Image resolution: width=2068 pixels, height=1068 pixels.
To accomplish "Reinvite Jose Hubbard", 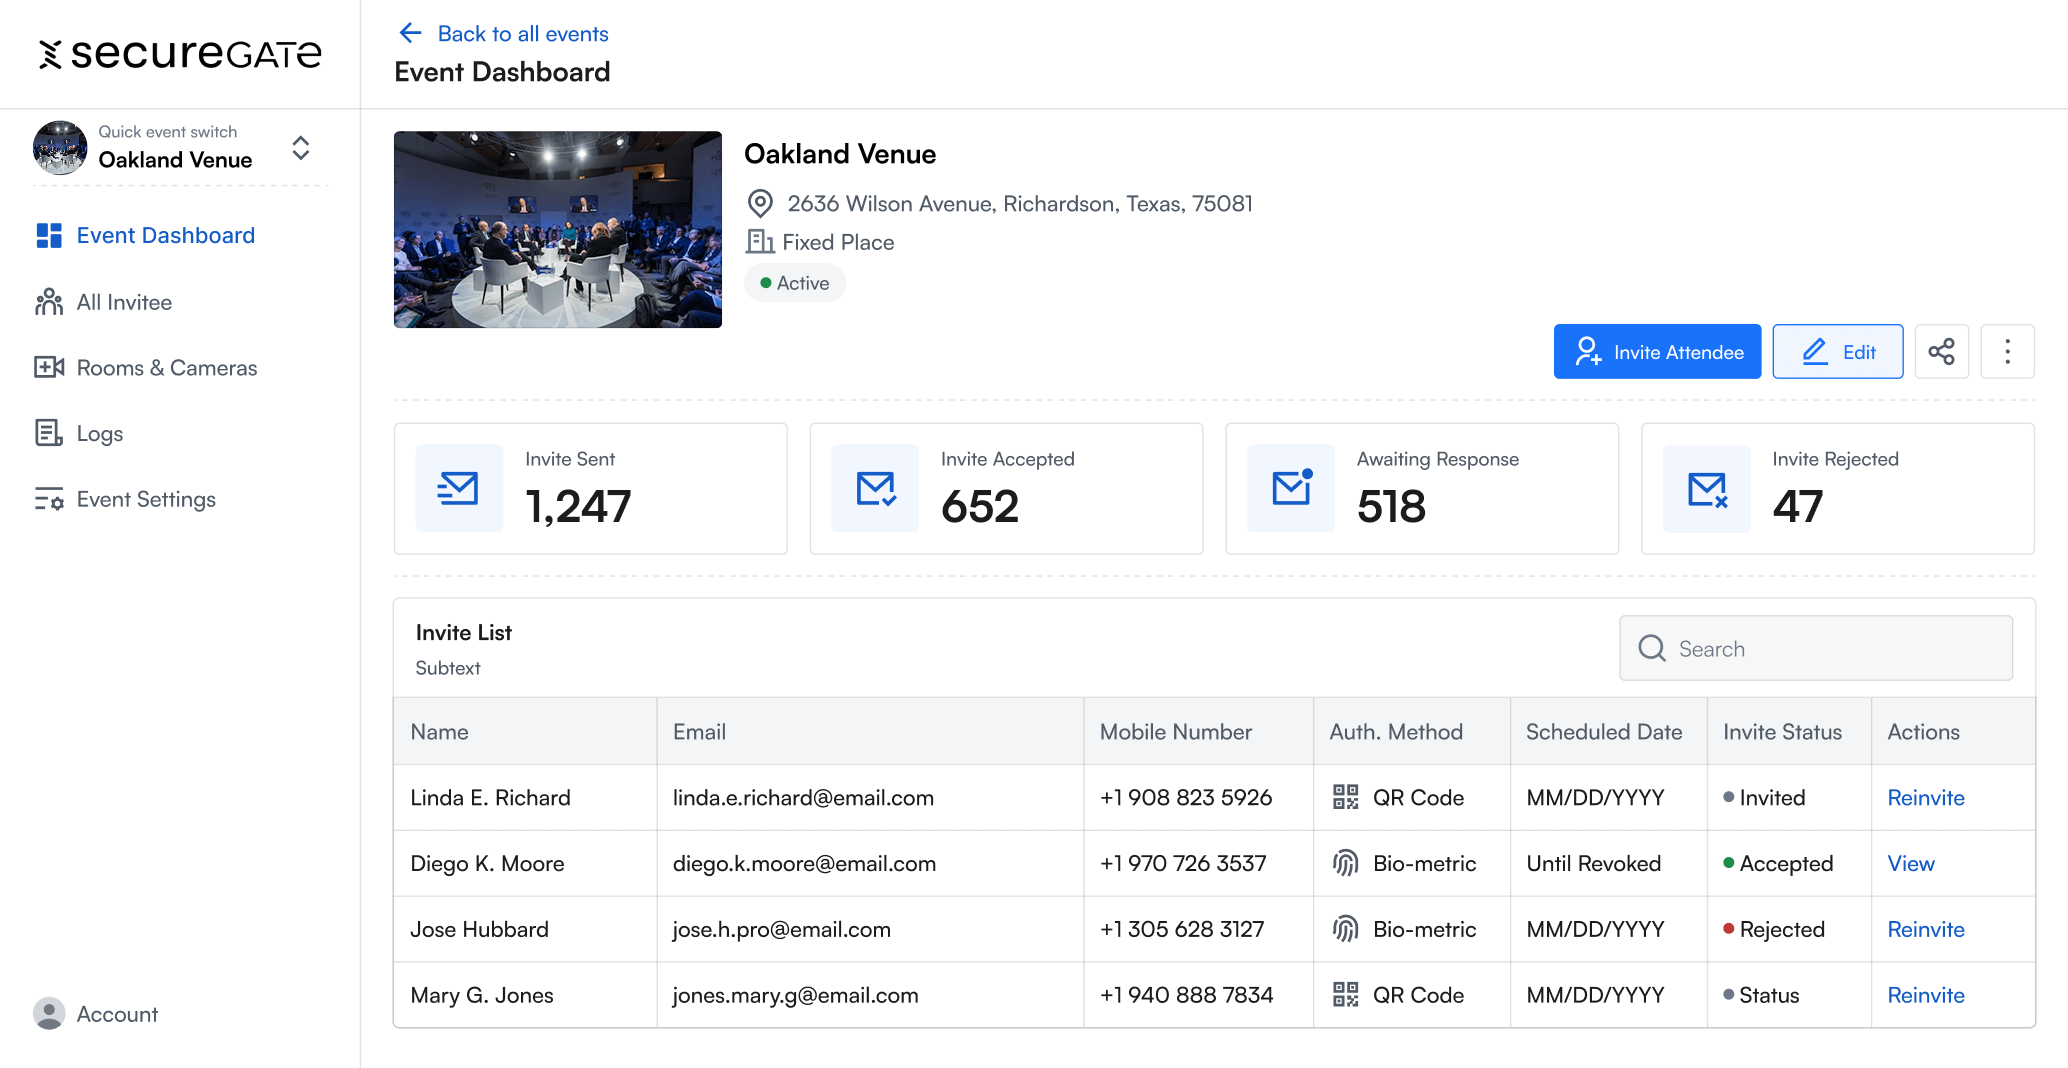I will coord(1926,930).
